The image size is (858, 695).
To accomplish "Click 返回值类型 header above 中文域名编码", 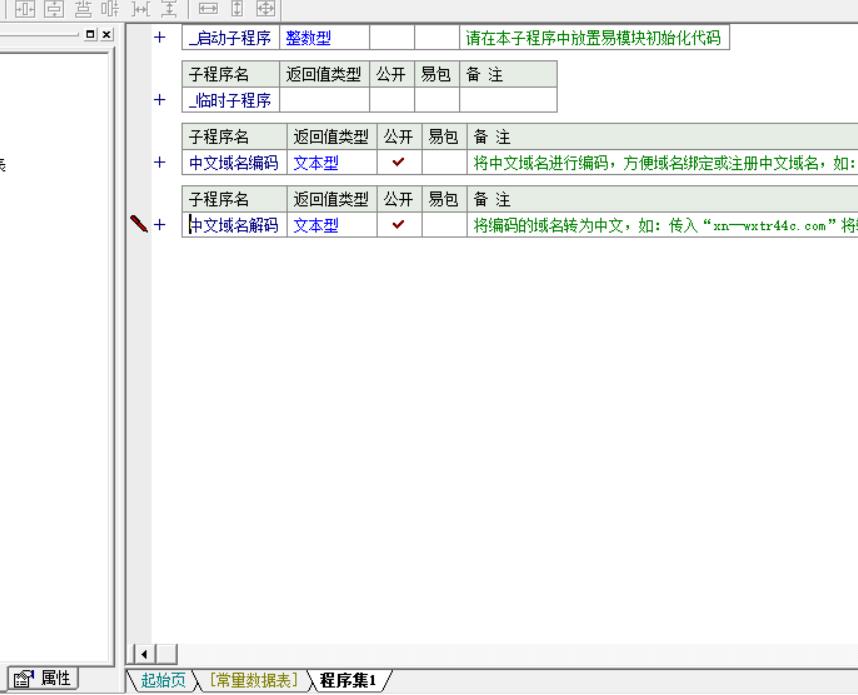I will point(332,137).
